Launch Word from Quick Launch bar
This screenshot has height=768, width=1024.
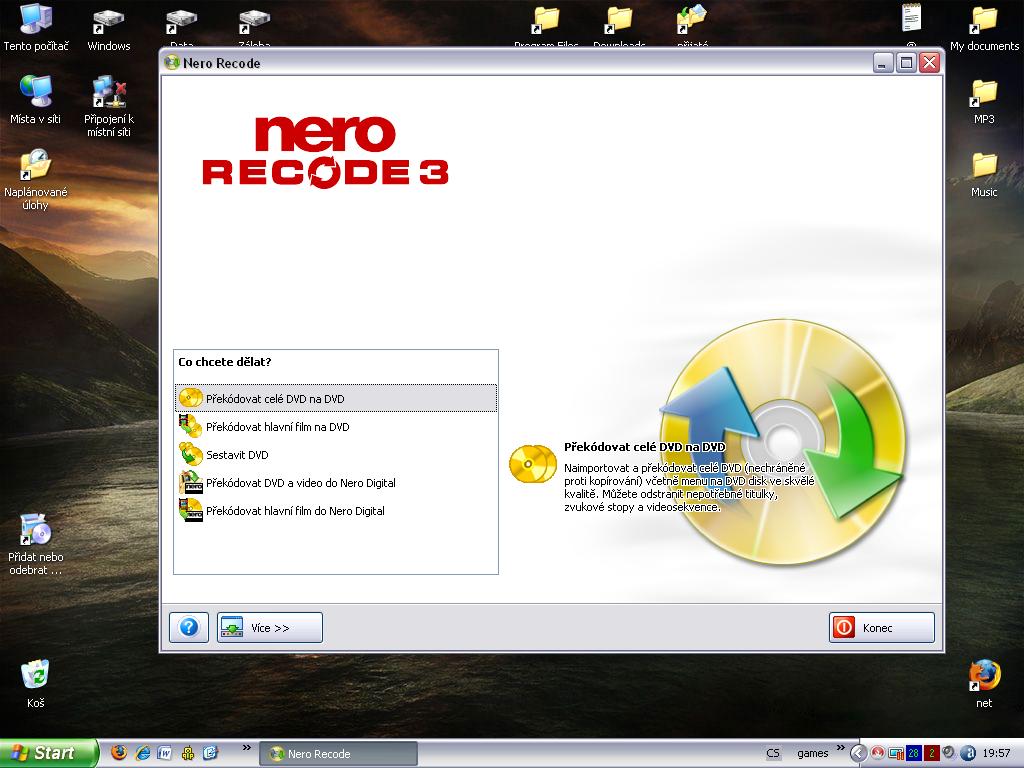(165, 753)
